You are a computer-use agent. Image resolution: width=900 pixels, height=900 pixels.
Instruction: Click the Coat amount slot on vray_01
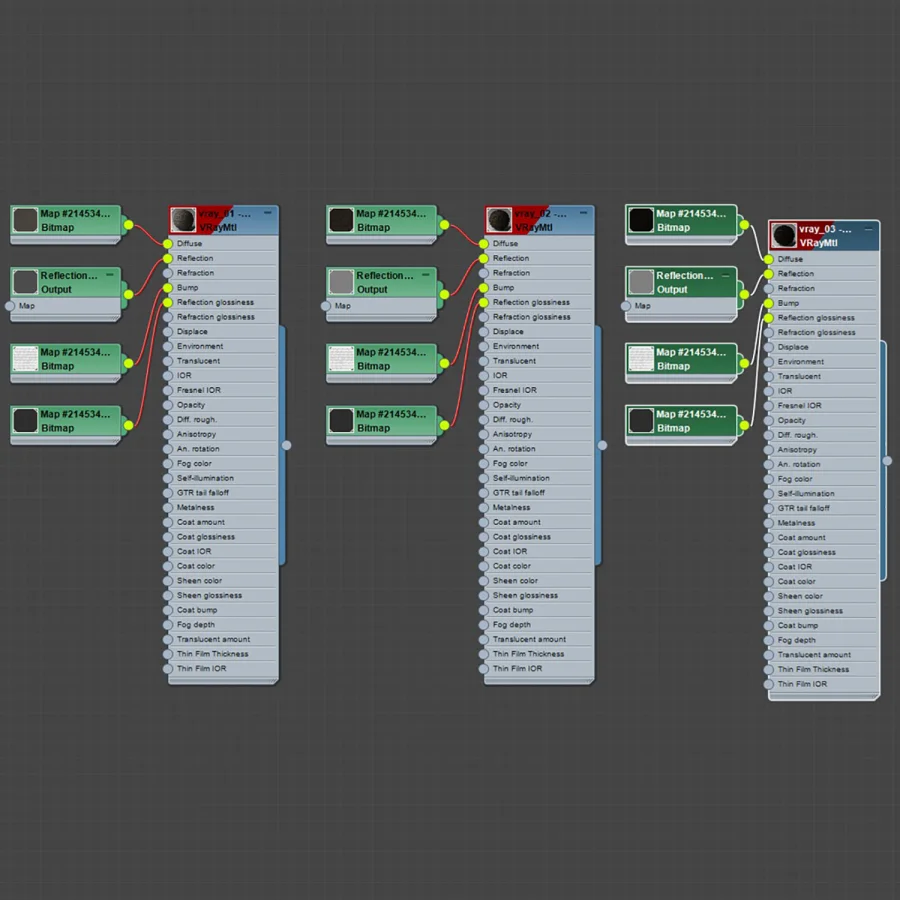[223, 522]
